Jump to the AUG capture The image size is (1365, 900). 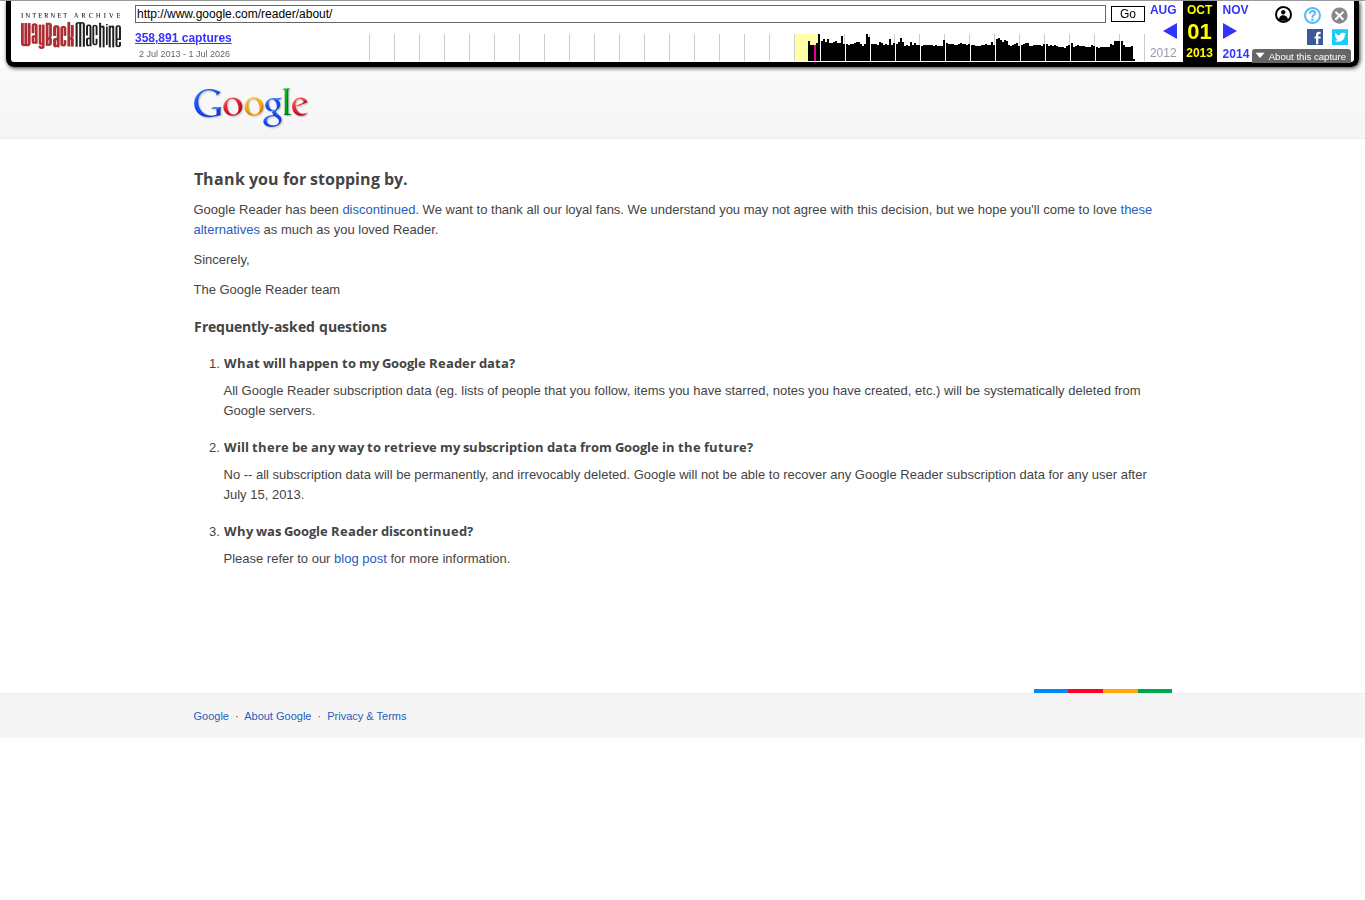[x=1163, y=10]
